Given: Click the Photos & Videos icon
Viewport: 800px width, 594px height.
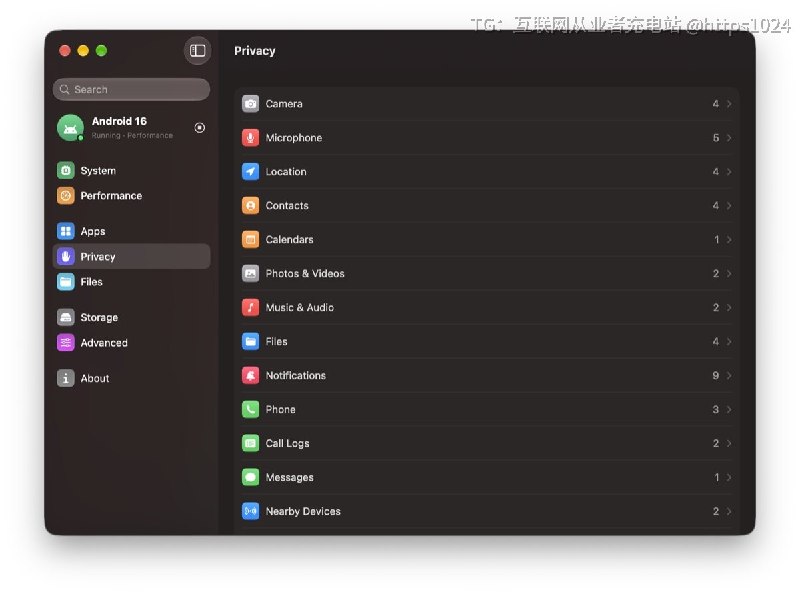Looking at the screenshot, I should pyautogui.click(x=251, y=274).
